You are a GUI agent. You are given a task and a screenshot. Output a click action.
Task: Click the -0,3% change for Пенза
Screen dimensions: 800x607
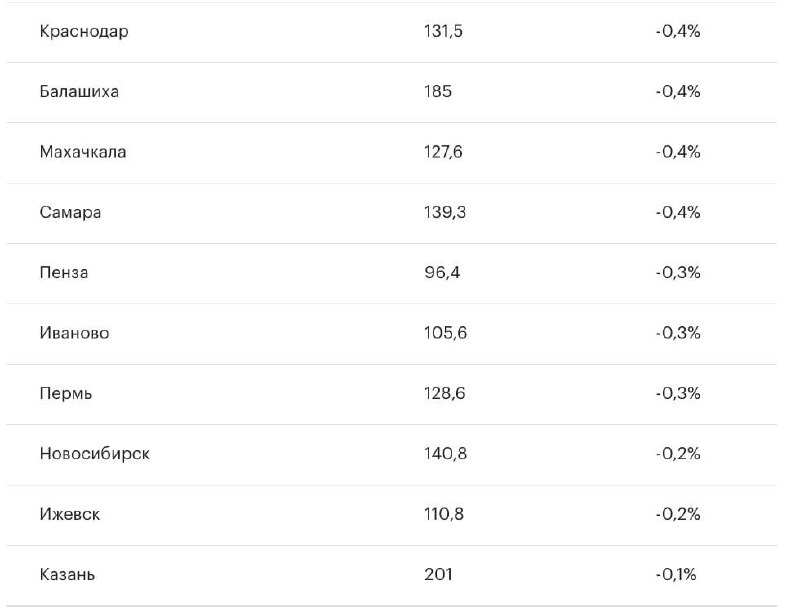[x=678, y=273]
